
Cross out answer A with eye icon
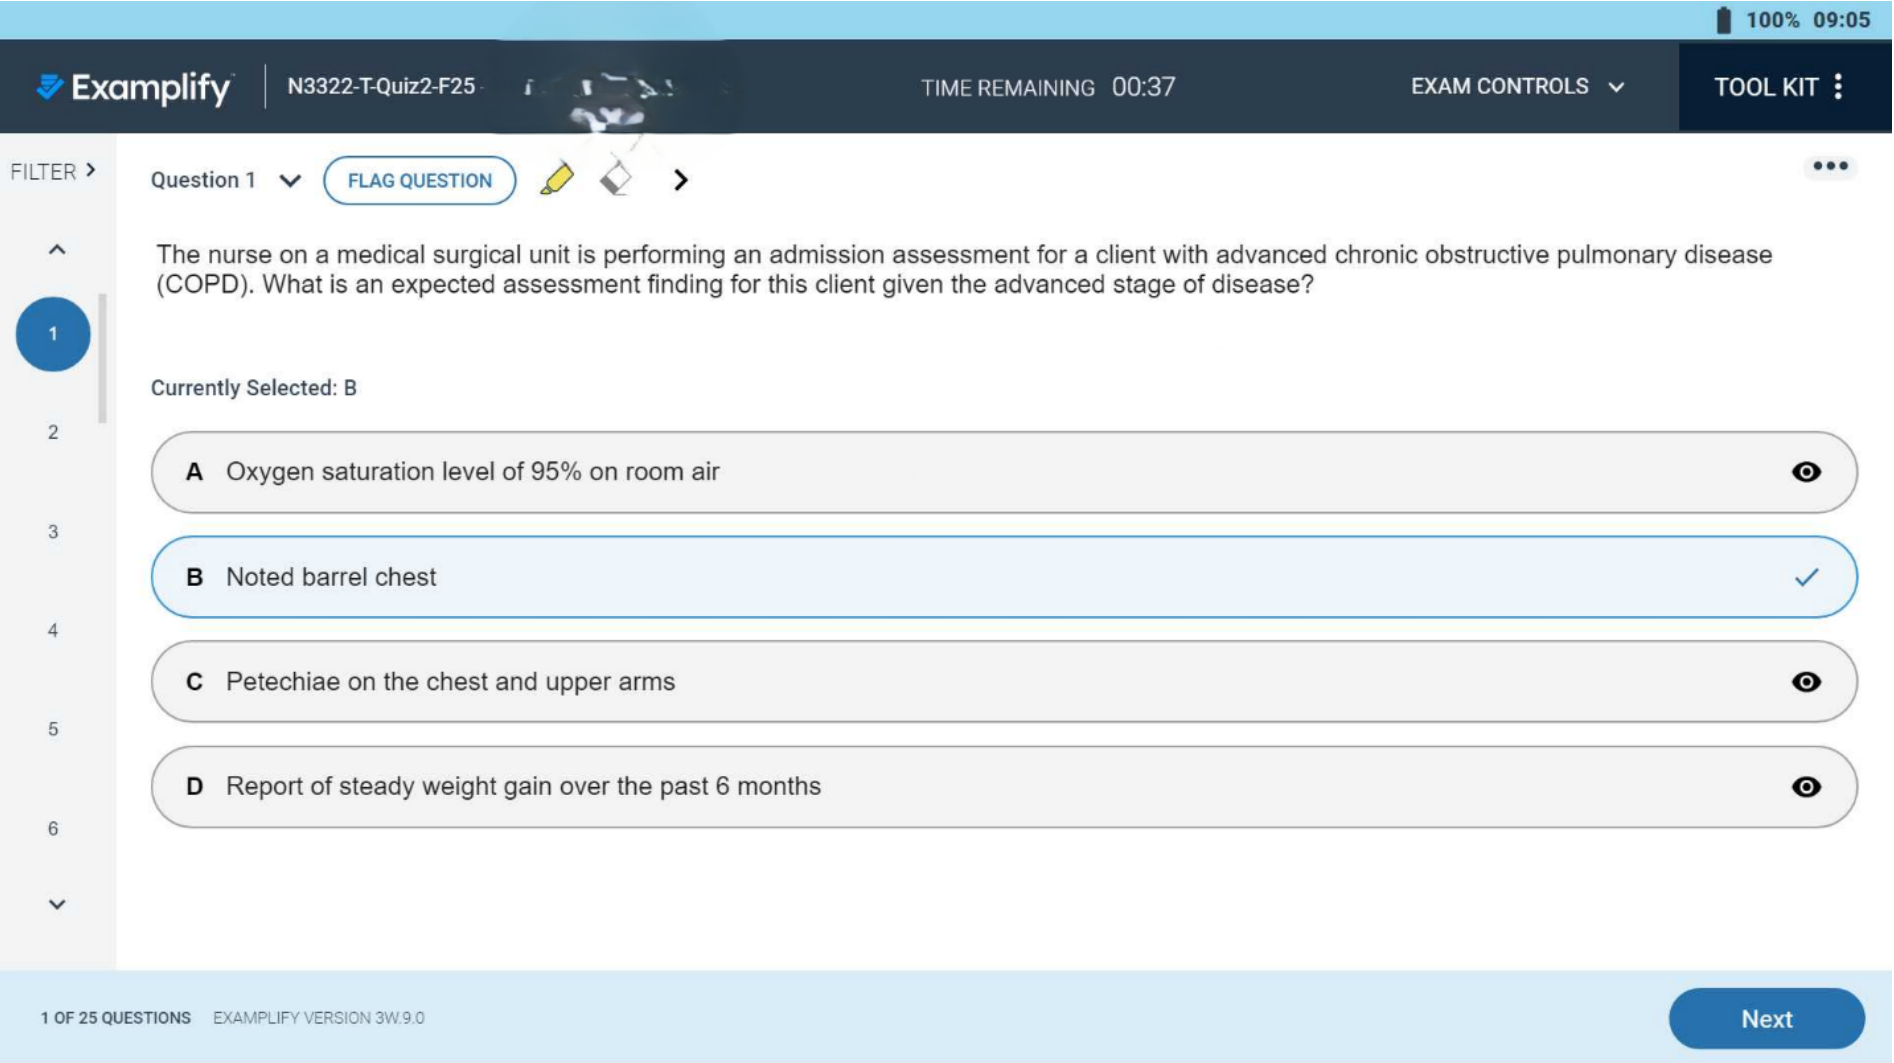[x=1805, y=472]
